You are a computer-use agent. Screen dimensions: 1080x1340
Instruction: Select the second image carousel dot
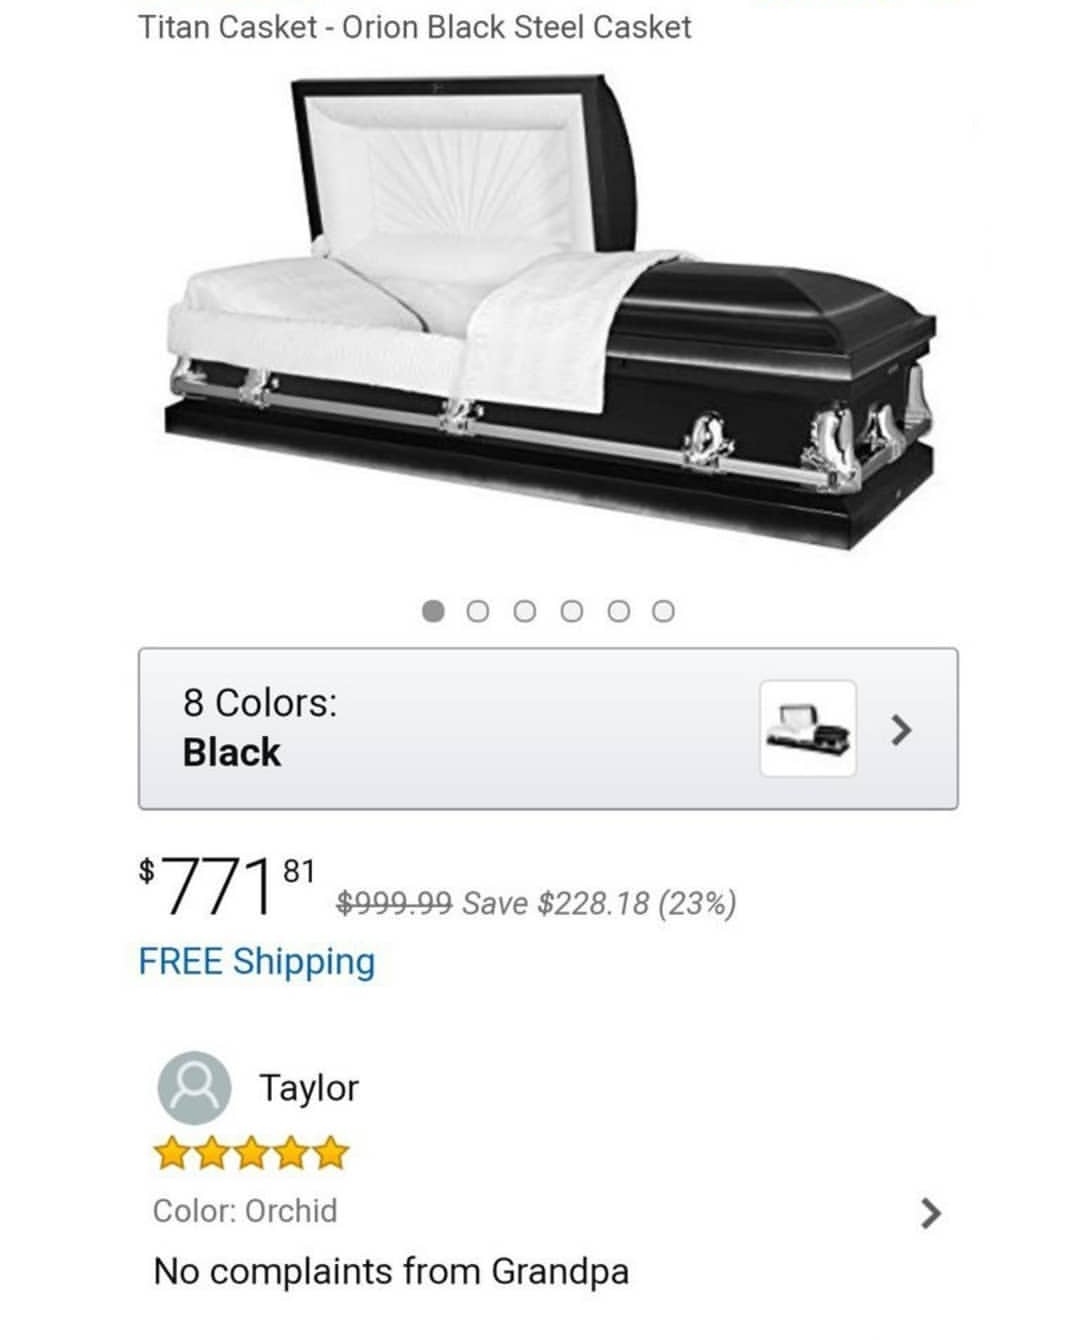tap(479, 611)
